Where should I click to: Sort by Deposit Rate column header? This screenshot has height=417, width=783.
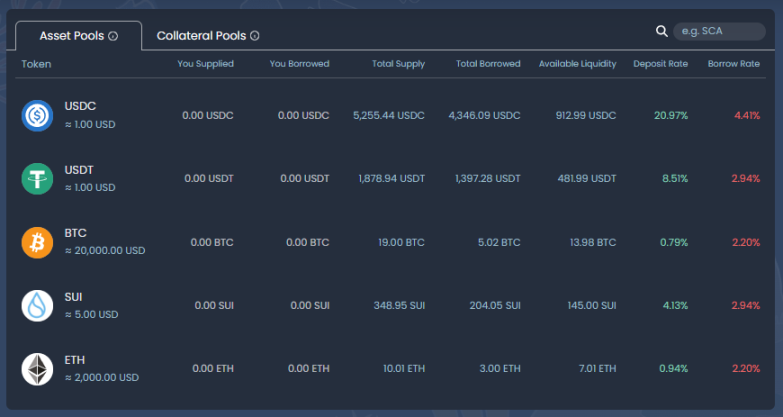(x=660, y=64)
